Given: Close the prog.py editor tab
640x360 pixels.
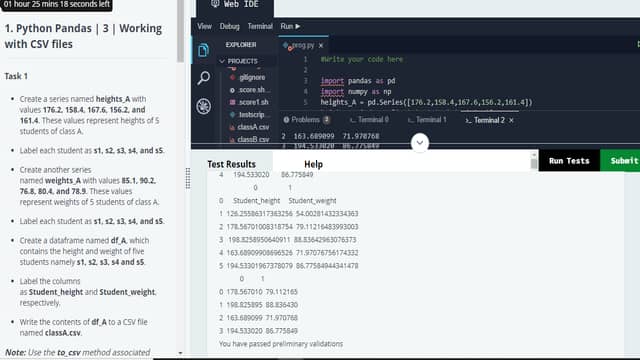Looking at the screenshot, I should [321, 45].
